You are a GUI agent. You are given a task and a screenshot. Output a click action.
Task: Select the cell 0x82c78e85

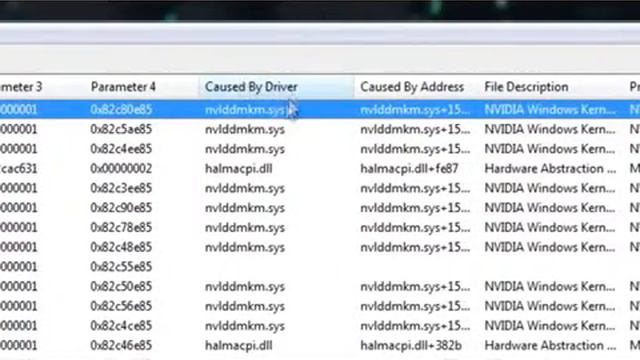click(121, 227)
